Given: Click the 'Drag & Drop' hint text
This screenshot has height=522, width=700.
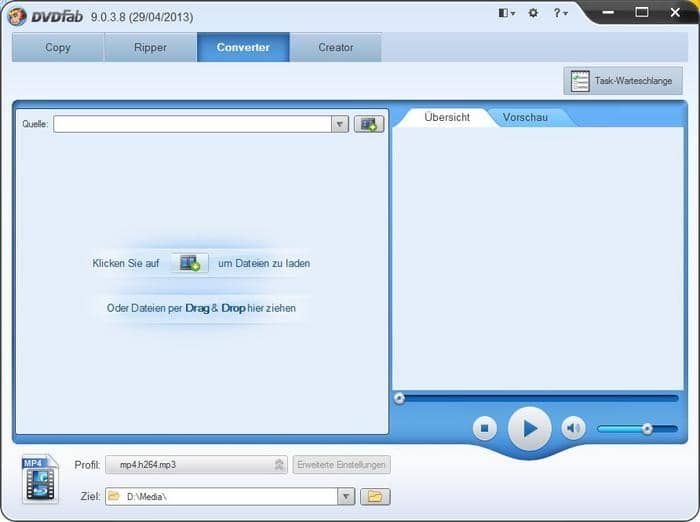Looking at the screenshot, I should (215, 308).
